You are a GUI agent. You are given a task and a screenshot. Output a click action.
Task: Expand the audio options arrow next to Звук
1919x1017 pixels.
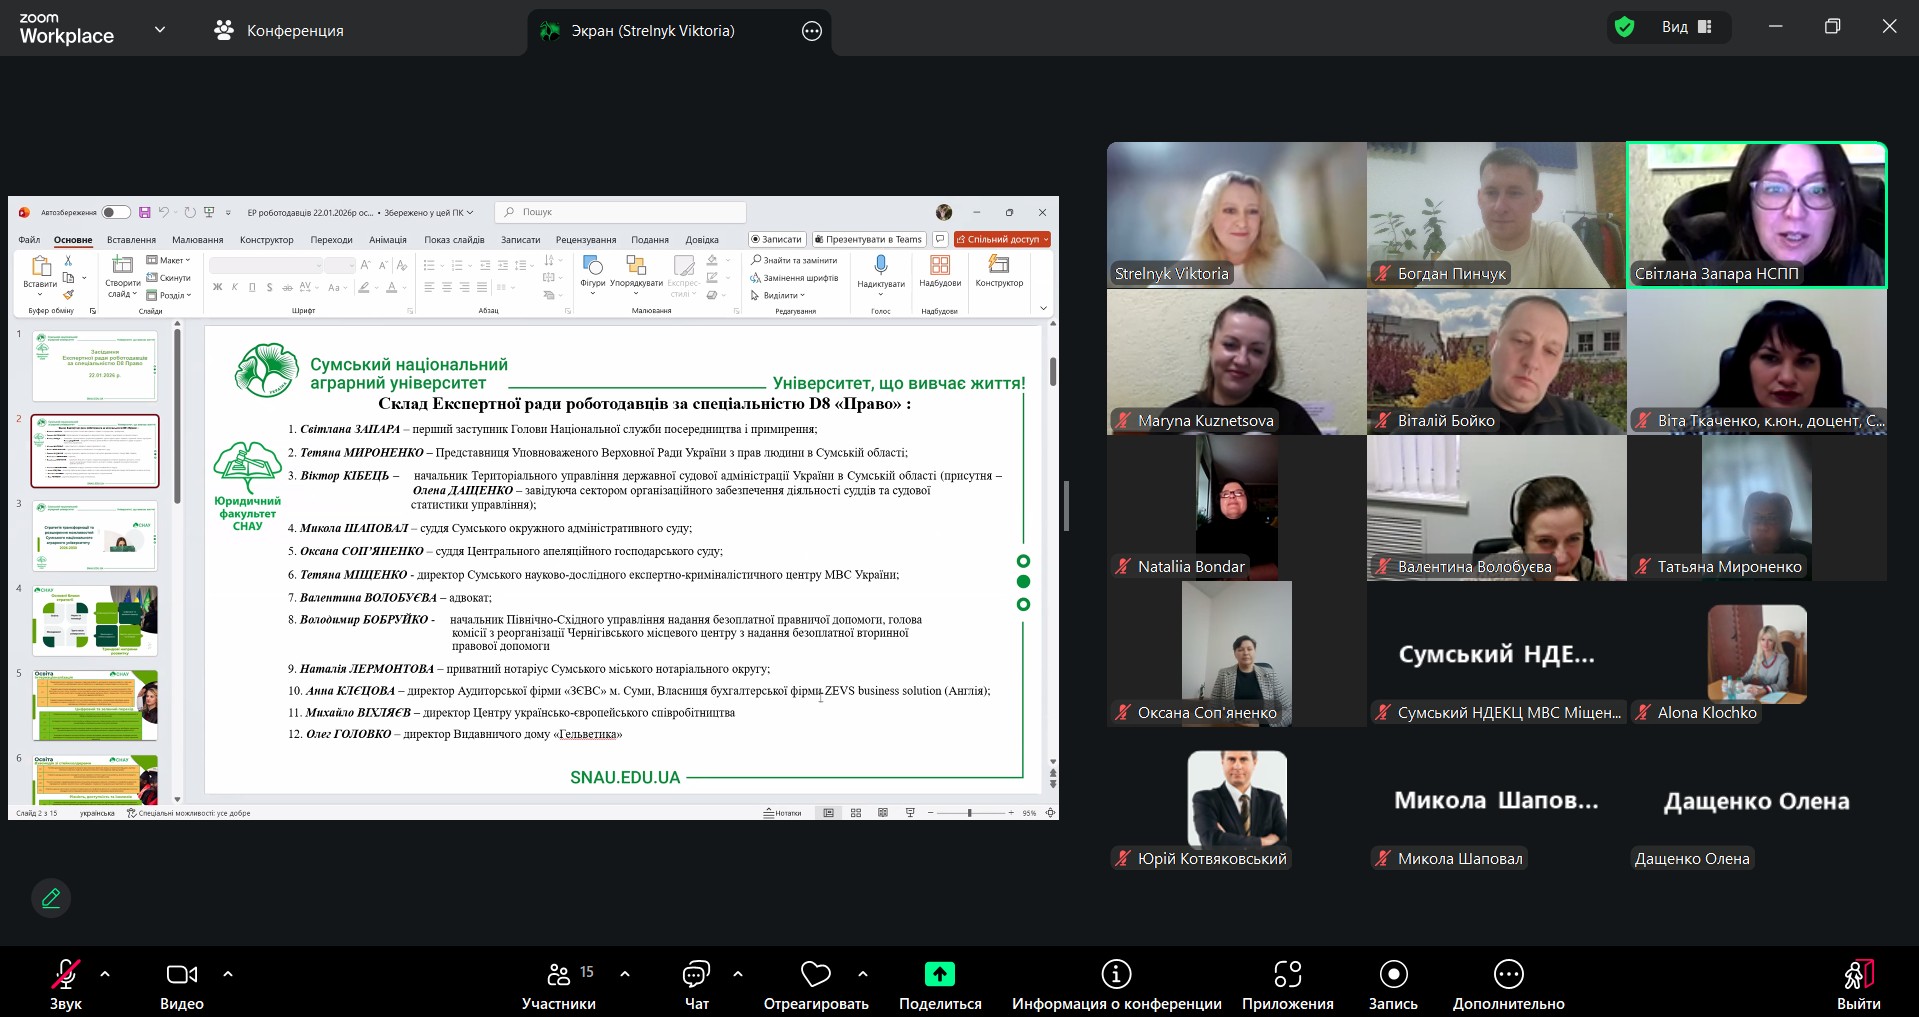(105, 973)
